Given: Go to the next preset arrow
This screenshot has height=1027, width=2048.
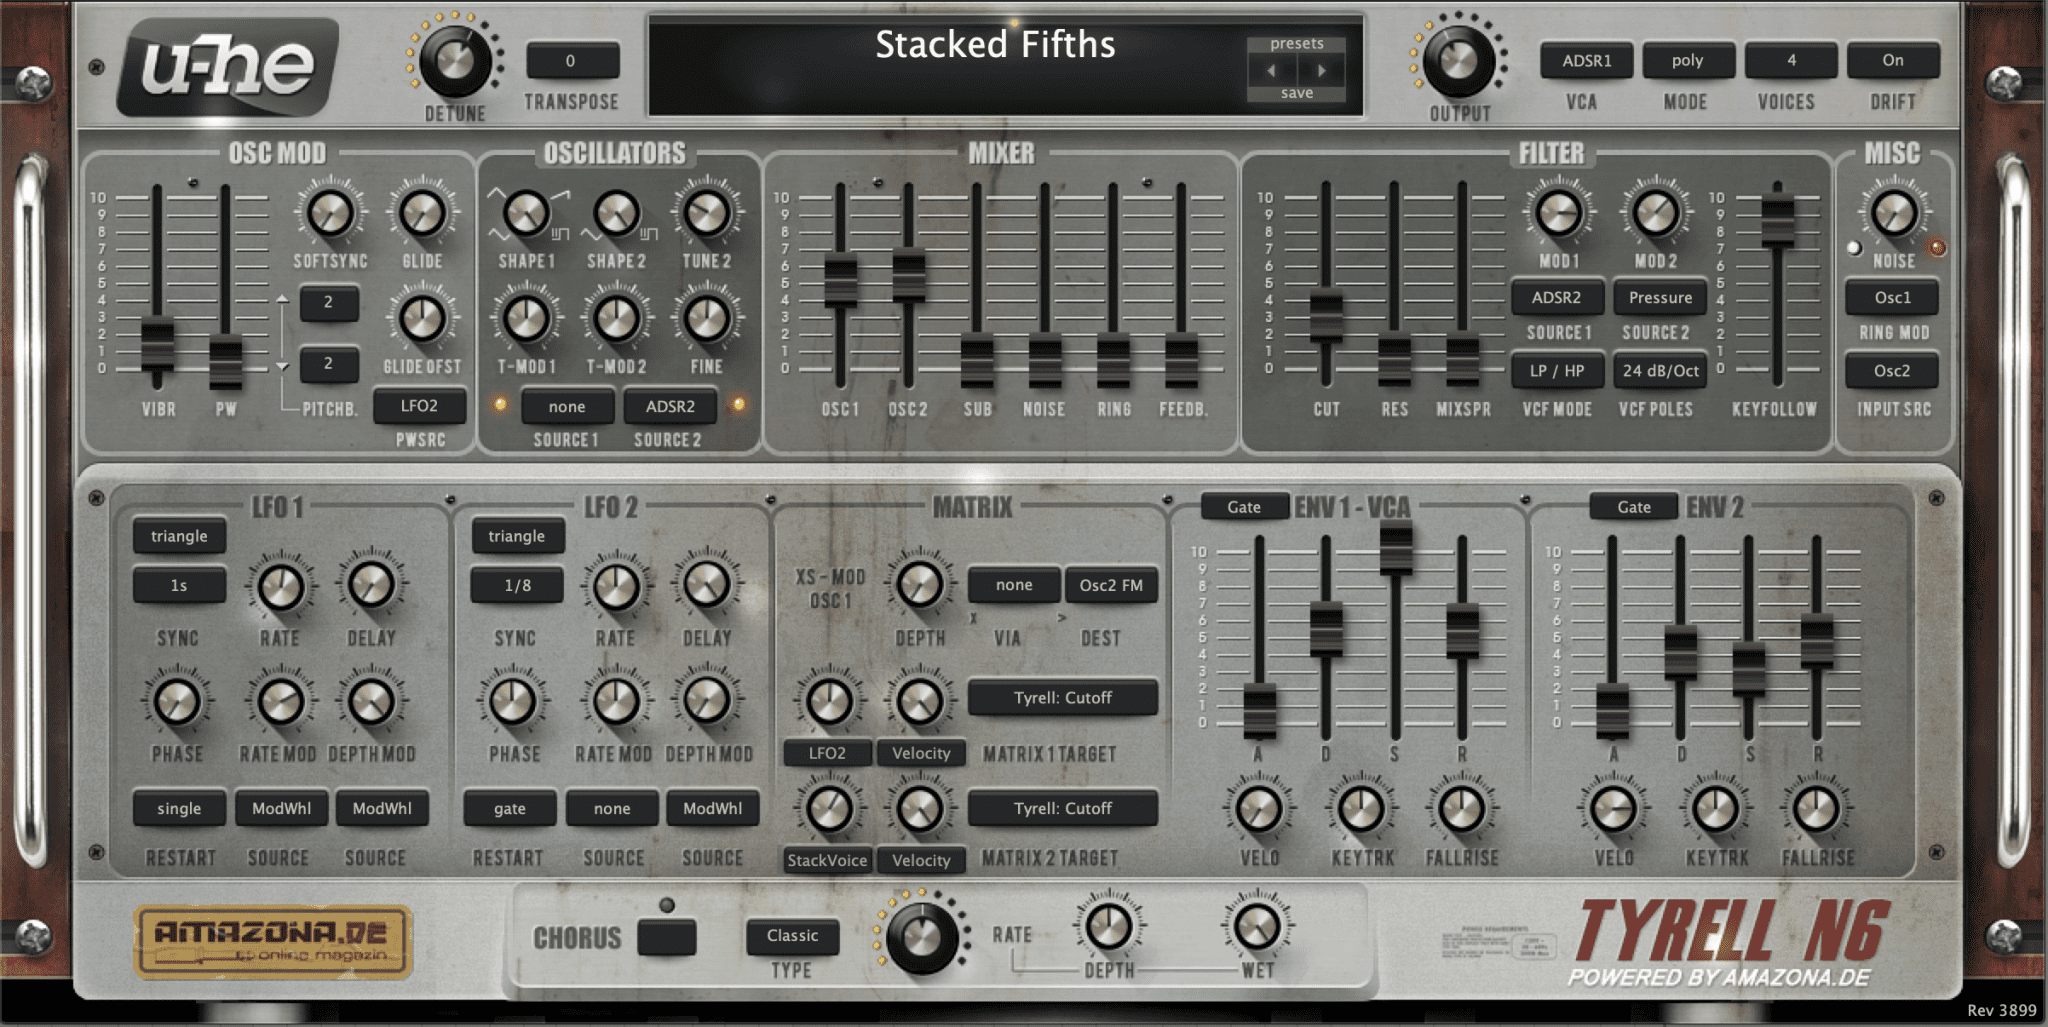Looking at the screenshot, I should click(1321, 70).
